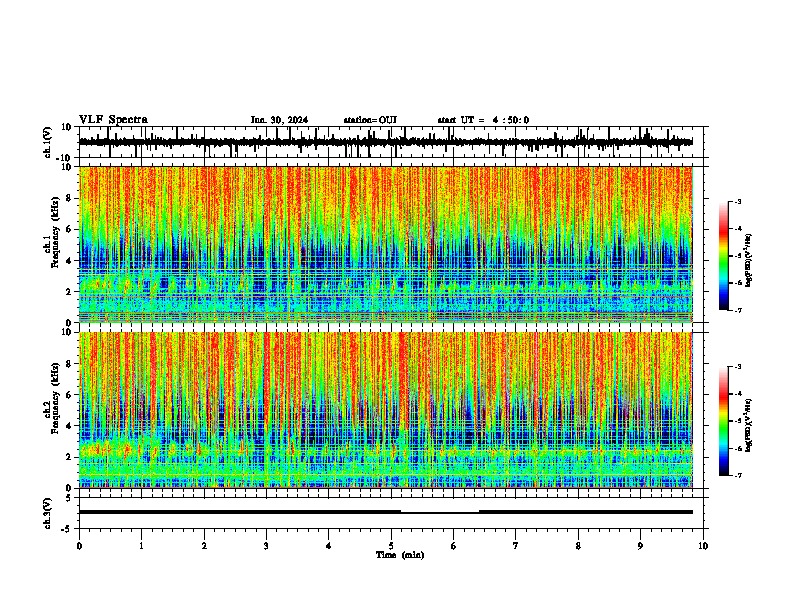Click the ch.2 color bar log(PSD) label
Screen dimensions: 792x612
click(x=748, y=425)
